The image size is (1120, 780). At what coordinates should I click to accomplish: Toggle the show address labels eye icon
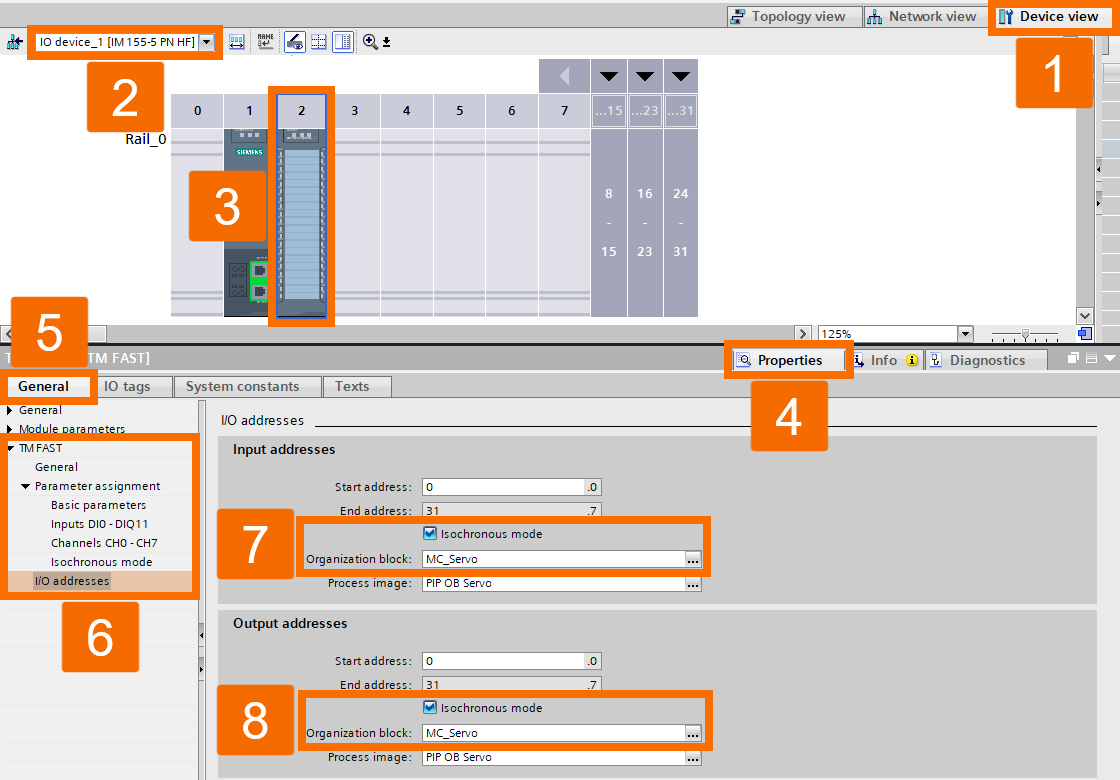click(294, 42)
